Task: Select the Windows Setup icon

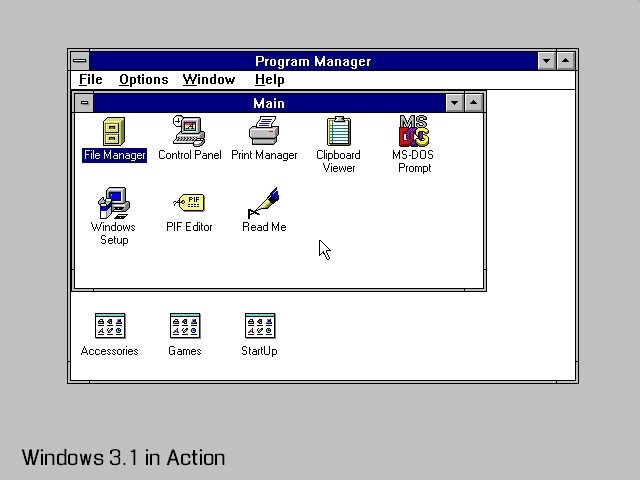Action: point(113,203)
